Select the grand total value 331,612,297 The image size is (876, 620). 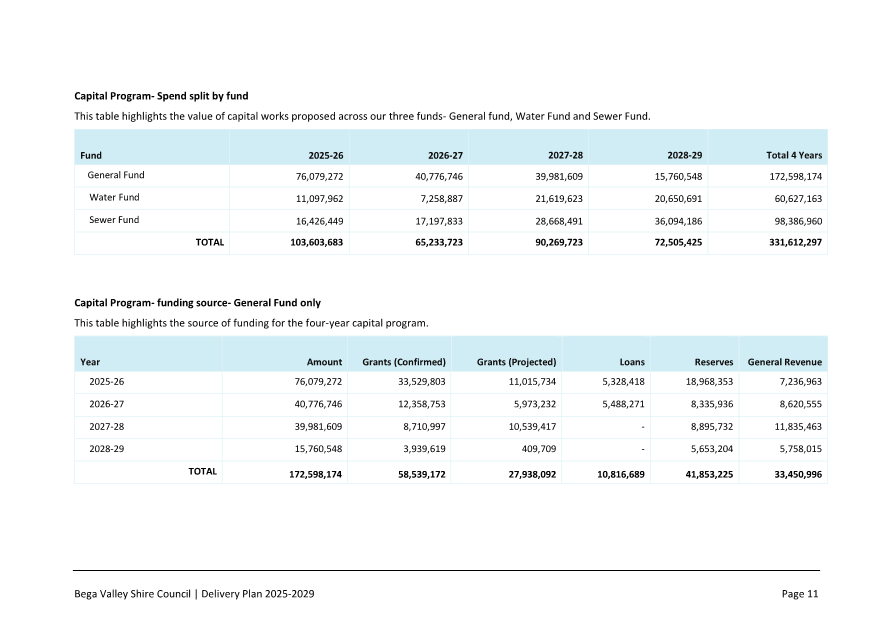792,242
